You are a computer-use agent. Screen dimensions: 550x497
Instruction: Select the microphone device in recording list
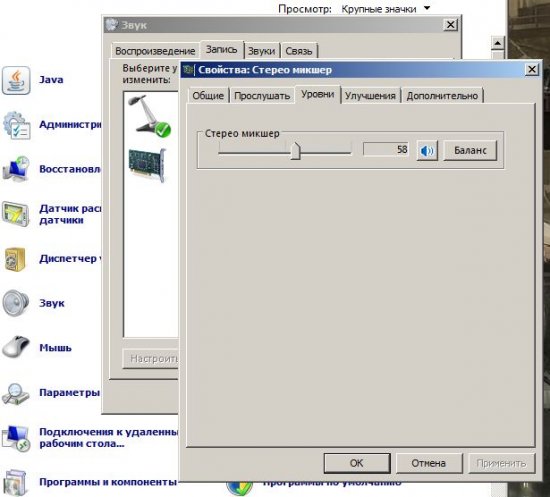coord(150,116)
